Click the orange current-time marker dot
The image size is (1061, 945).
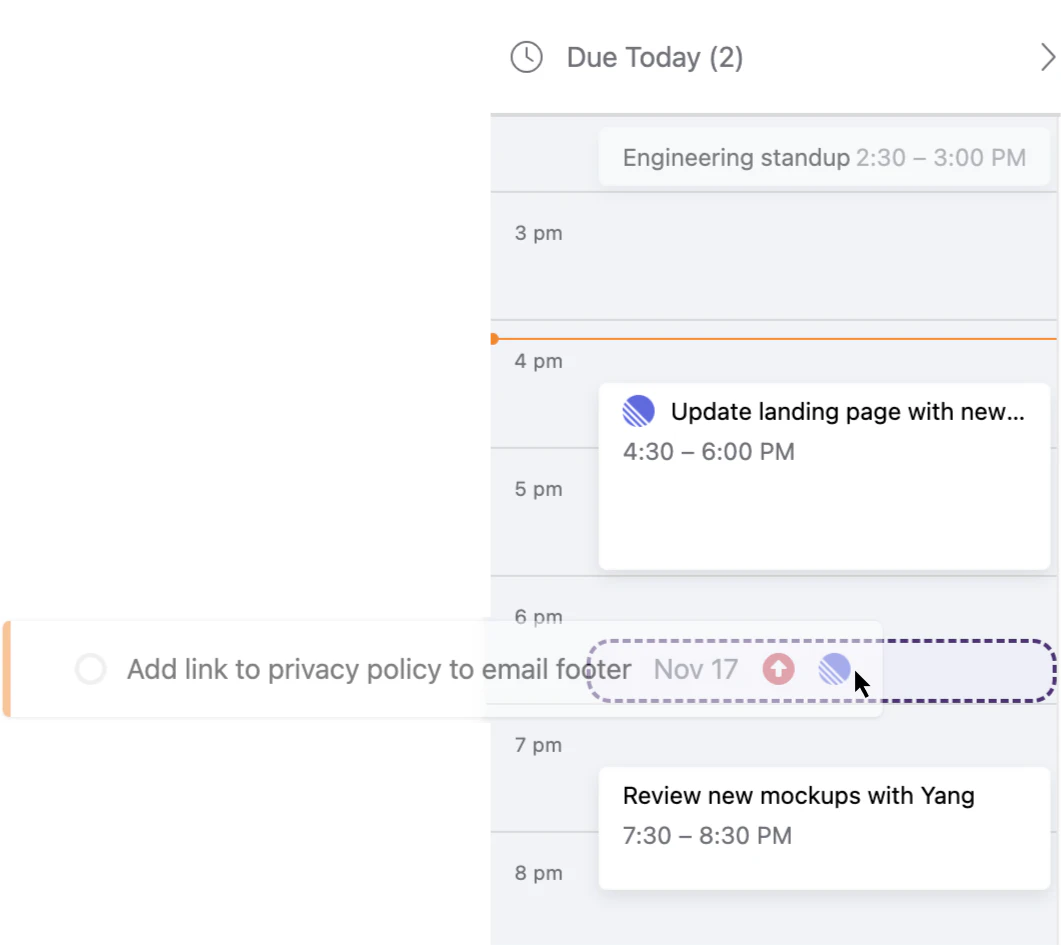pos(493,339)
